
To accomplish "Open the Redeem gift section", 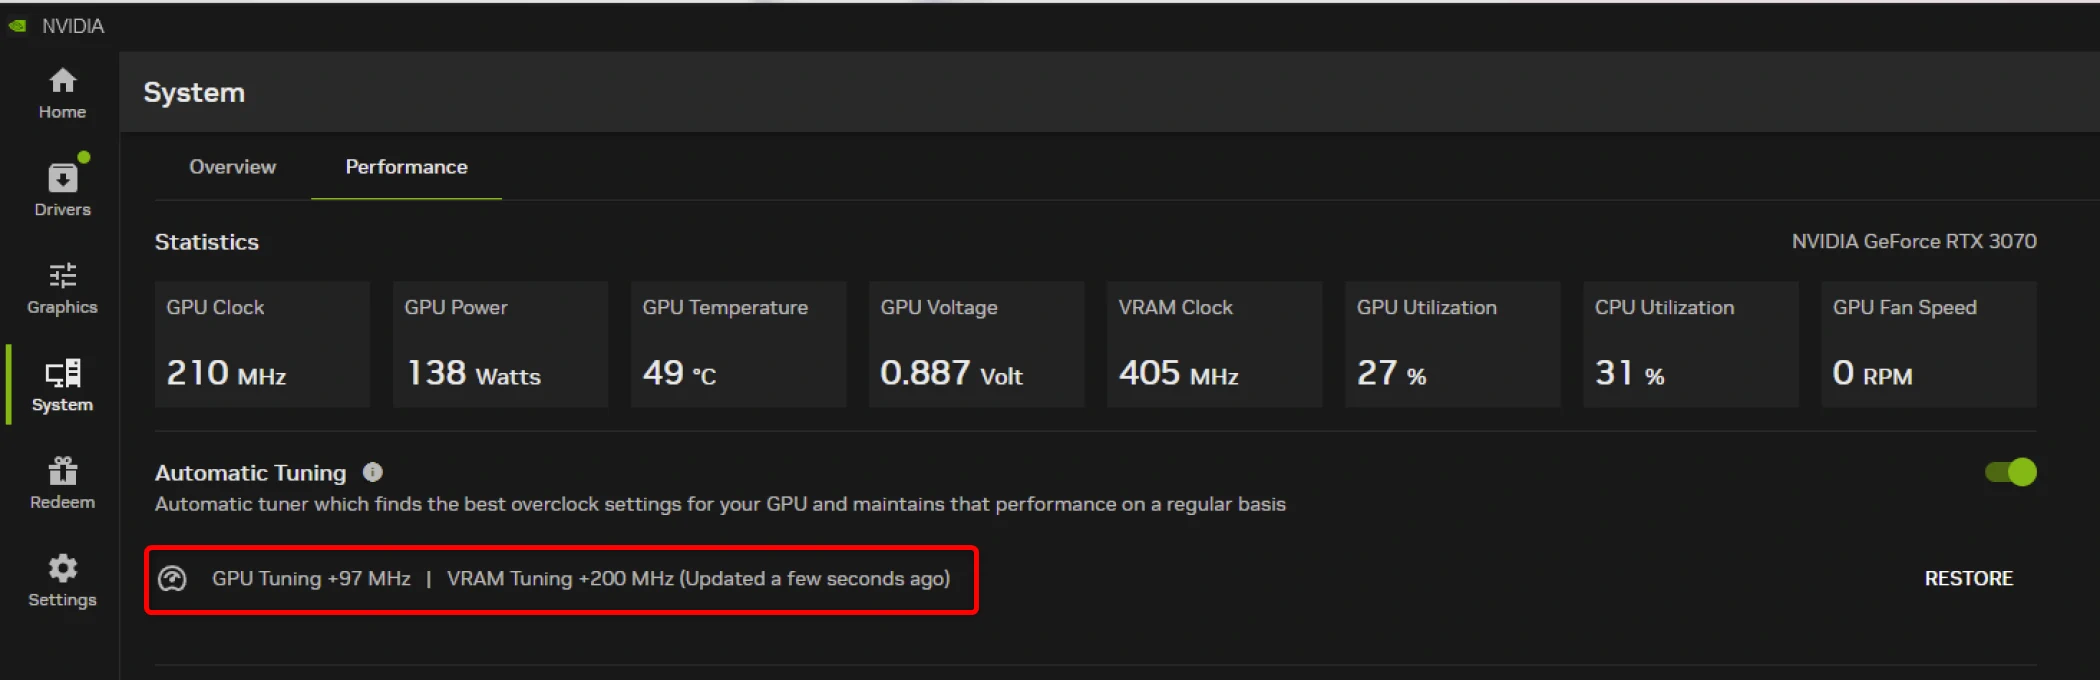I will (62, 483).
